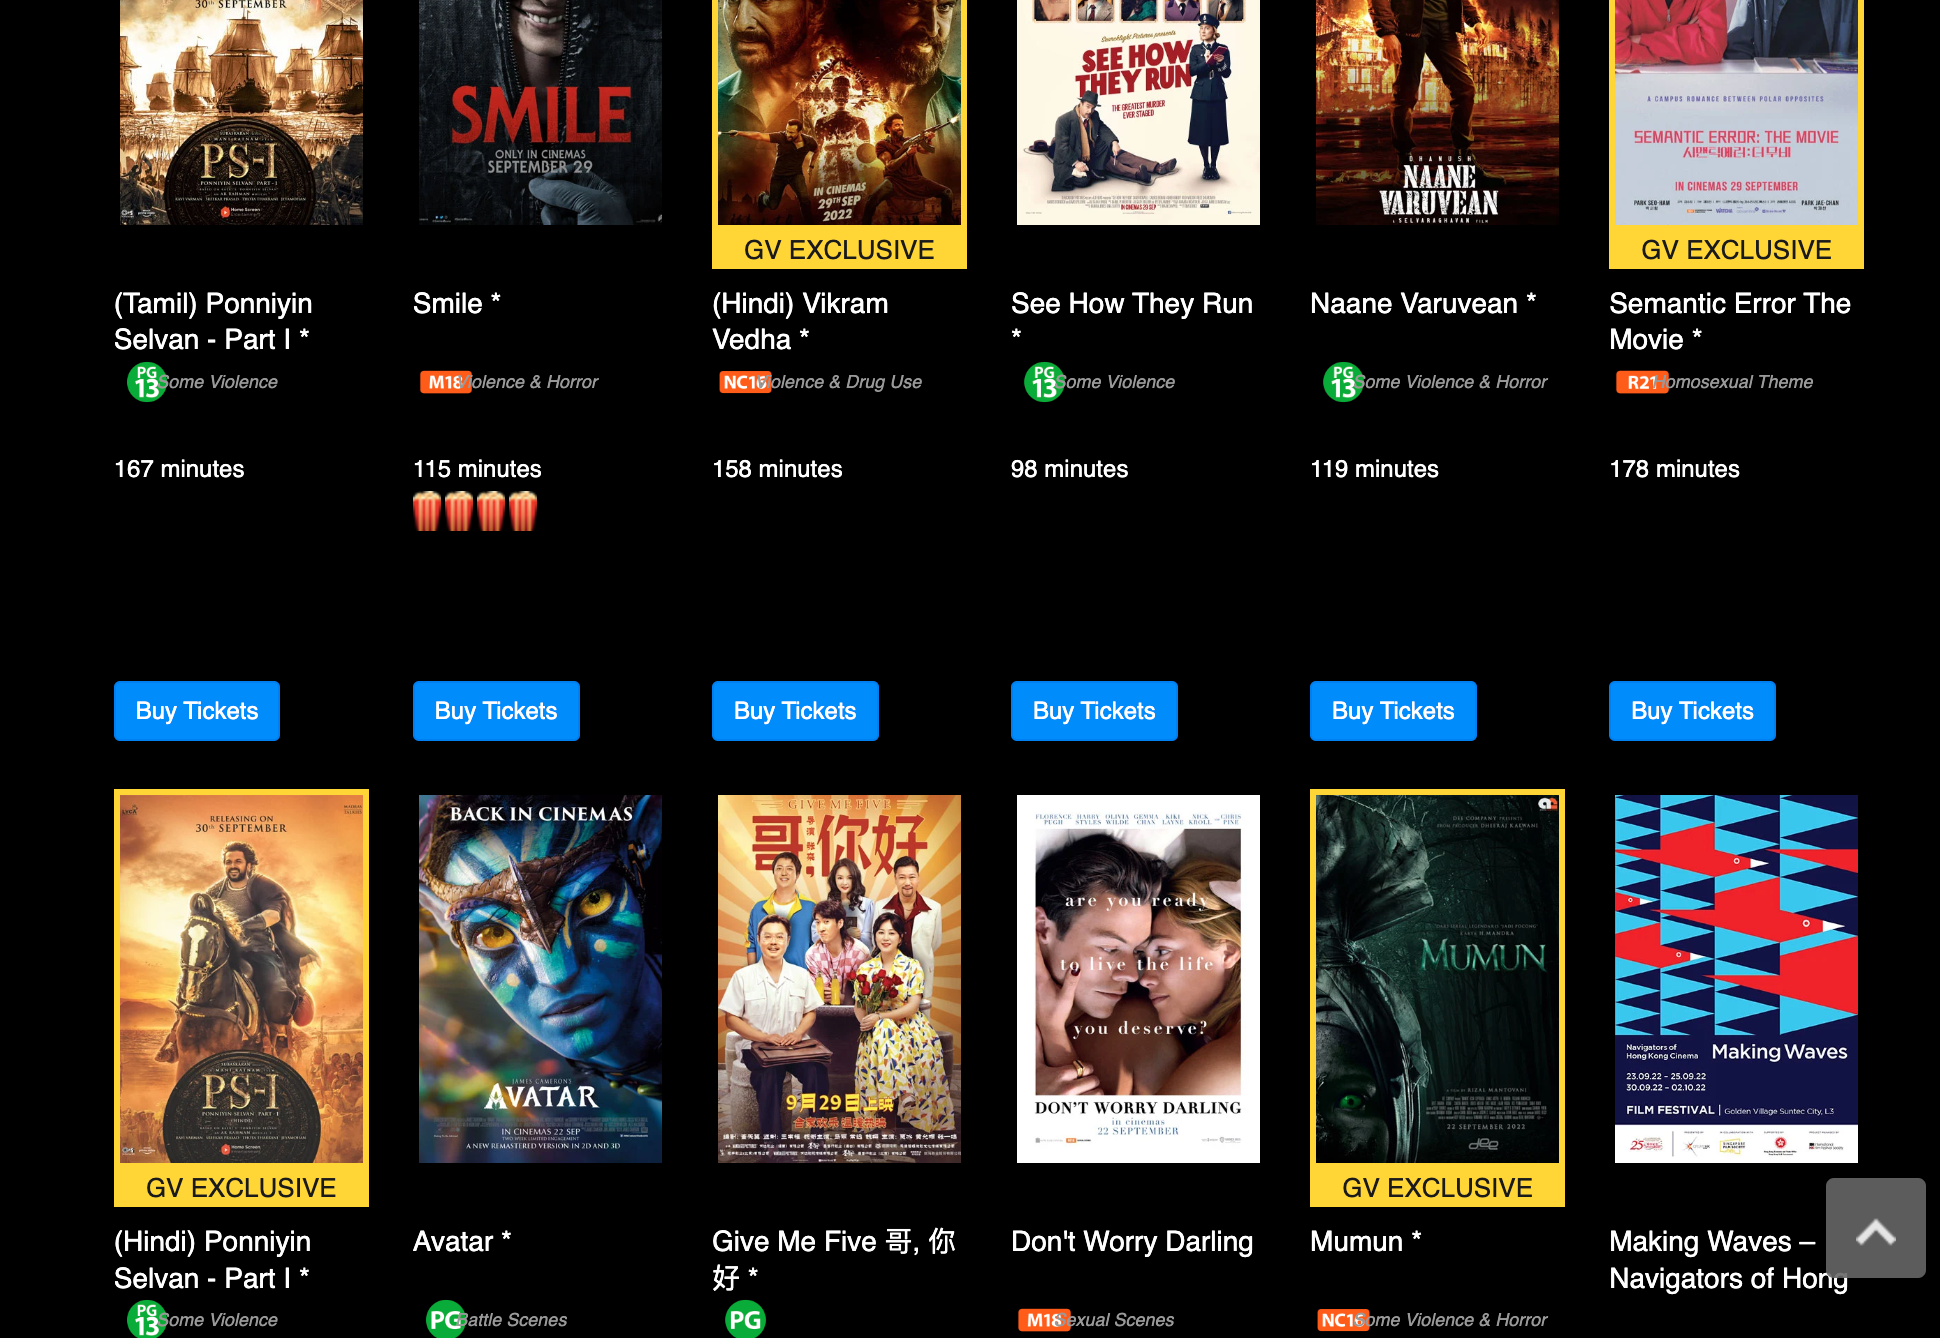Open title (Hindi) Ponniyin Selvan - Part I
This screenshot has width=1940, height=1338.
click(212, 1259)
